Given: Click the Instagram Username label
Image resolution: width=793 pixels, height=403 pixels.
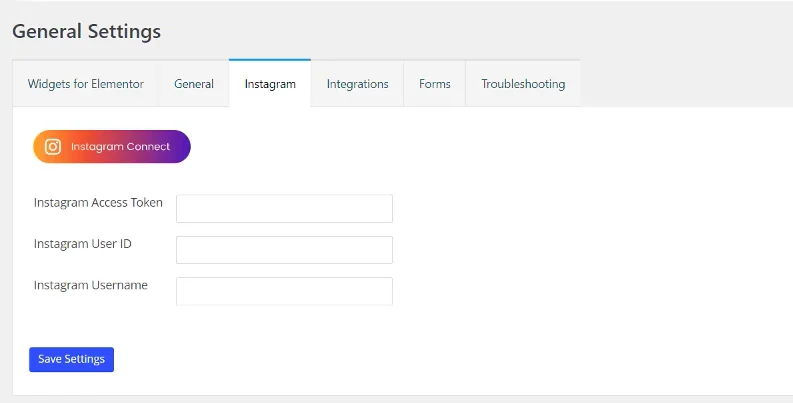Looking at the screenshot, I should click(x=91, y=285).
